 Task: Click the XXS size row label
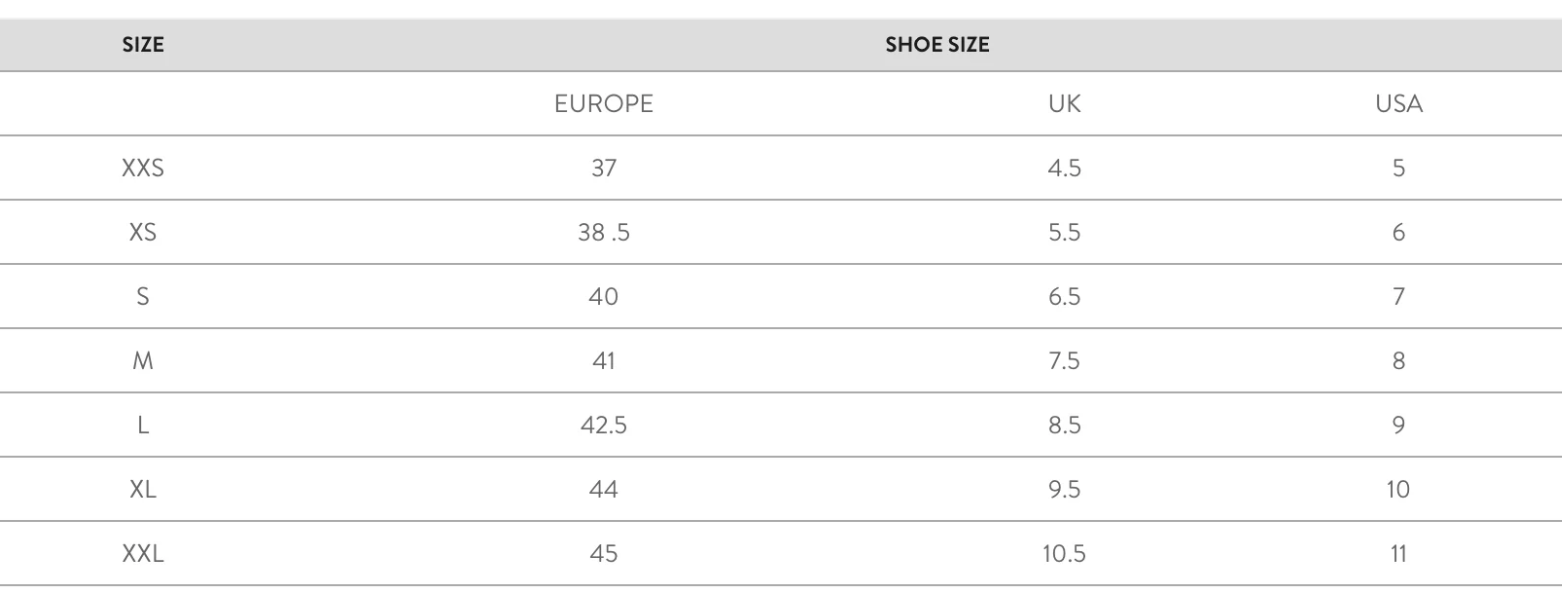click(143, 169)
